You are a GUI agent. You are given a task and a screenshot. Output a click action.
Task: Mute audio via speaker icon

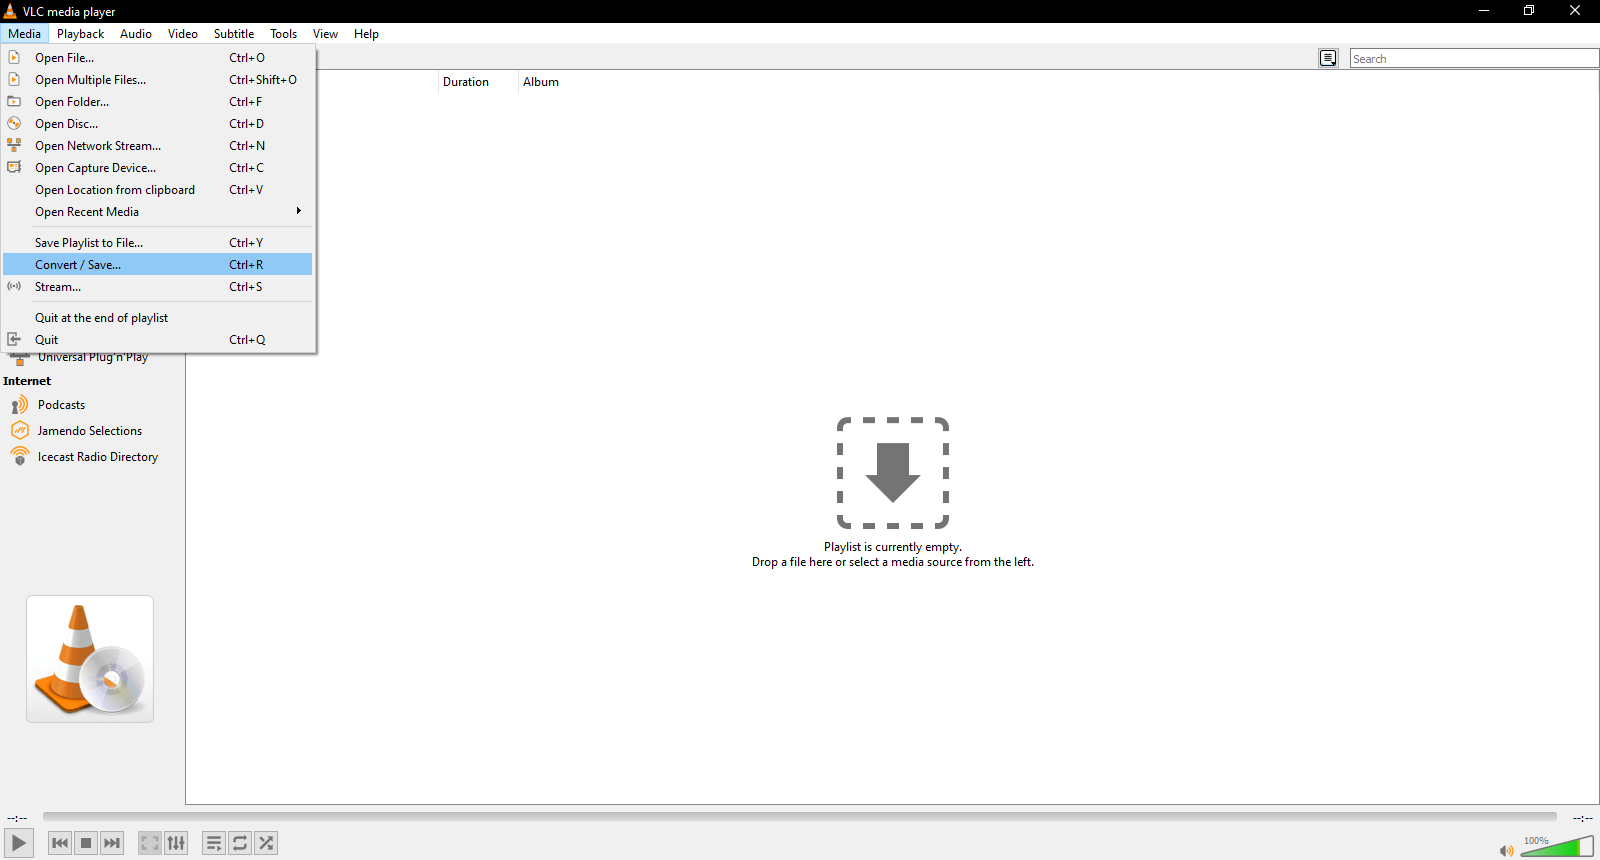(x=1506, y=850)
